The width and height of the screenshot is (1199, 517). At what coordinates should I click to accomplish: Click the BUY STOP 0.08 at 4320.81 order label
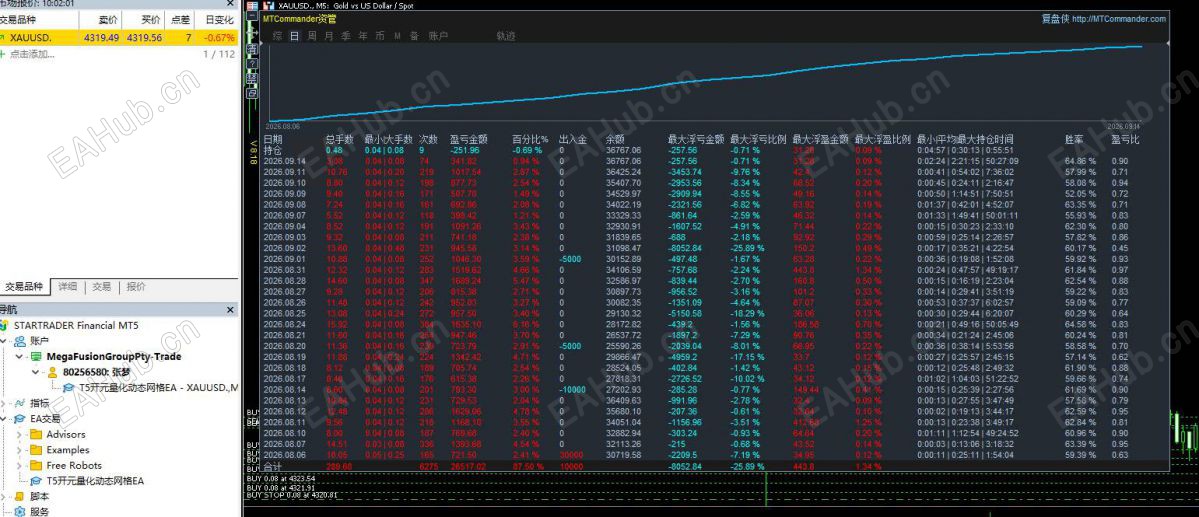coord(292,495)
